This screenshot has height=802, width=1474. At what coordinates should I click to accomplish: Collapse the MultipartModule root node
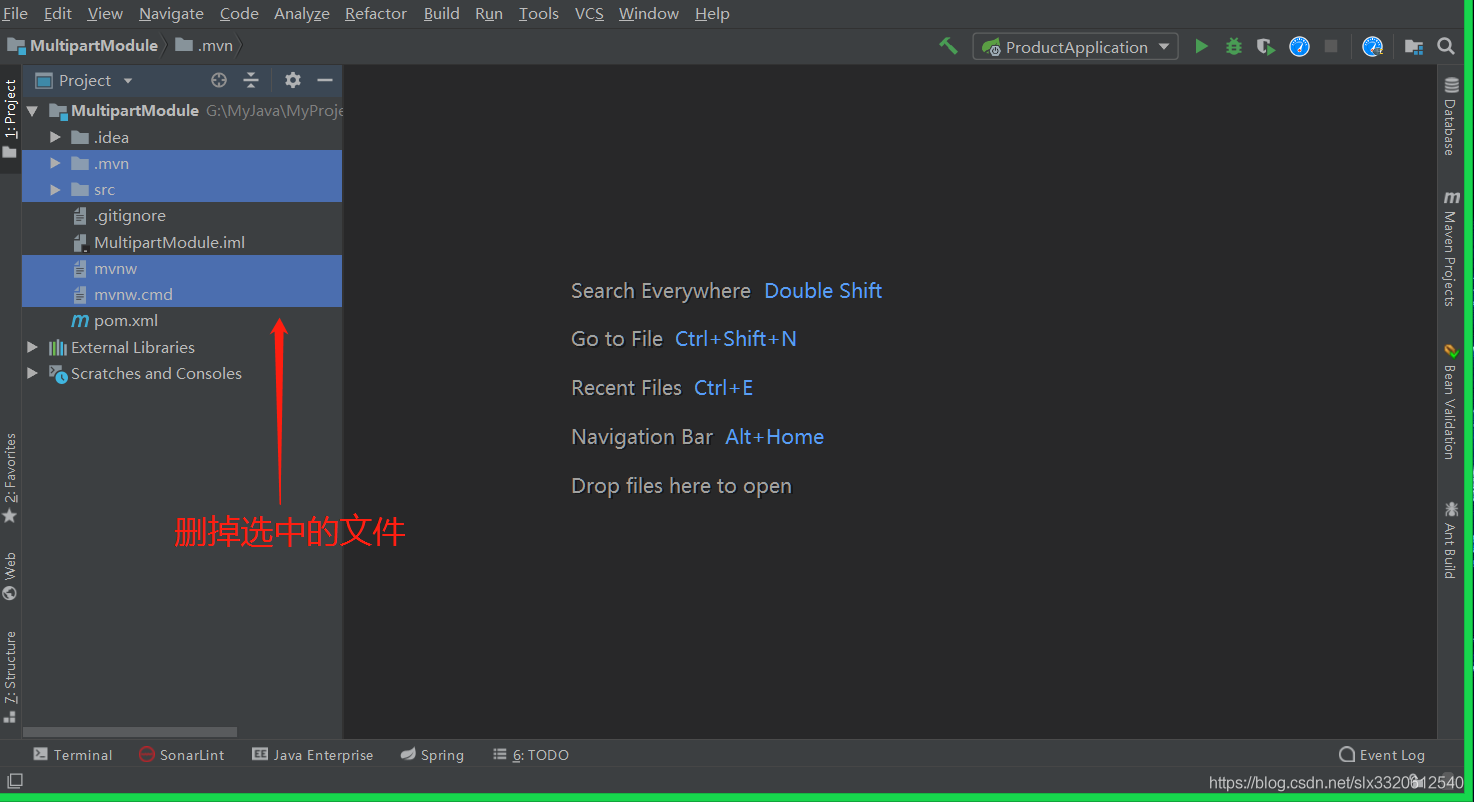[x=32, y=111]
